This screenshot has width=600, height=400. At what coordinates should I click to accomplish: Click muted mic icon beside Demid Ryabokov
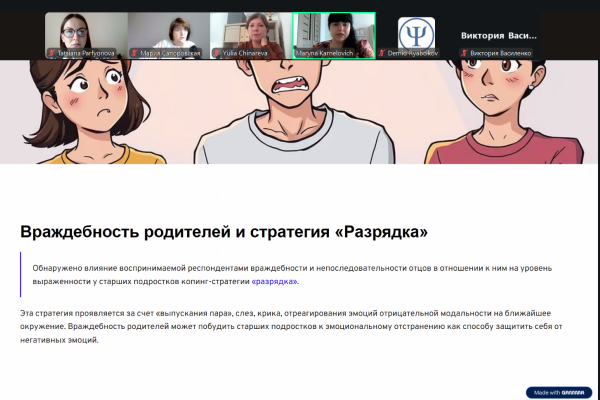pos(382,53)
